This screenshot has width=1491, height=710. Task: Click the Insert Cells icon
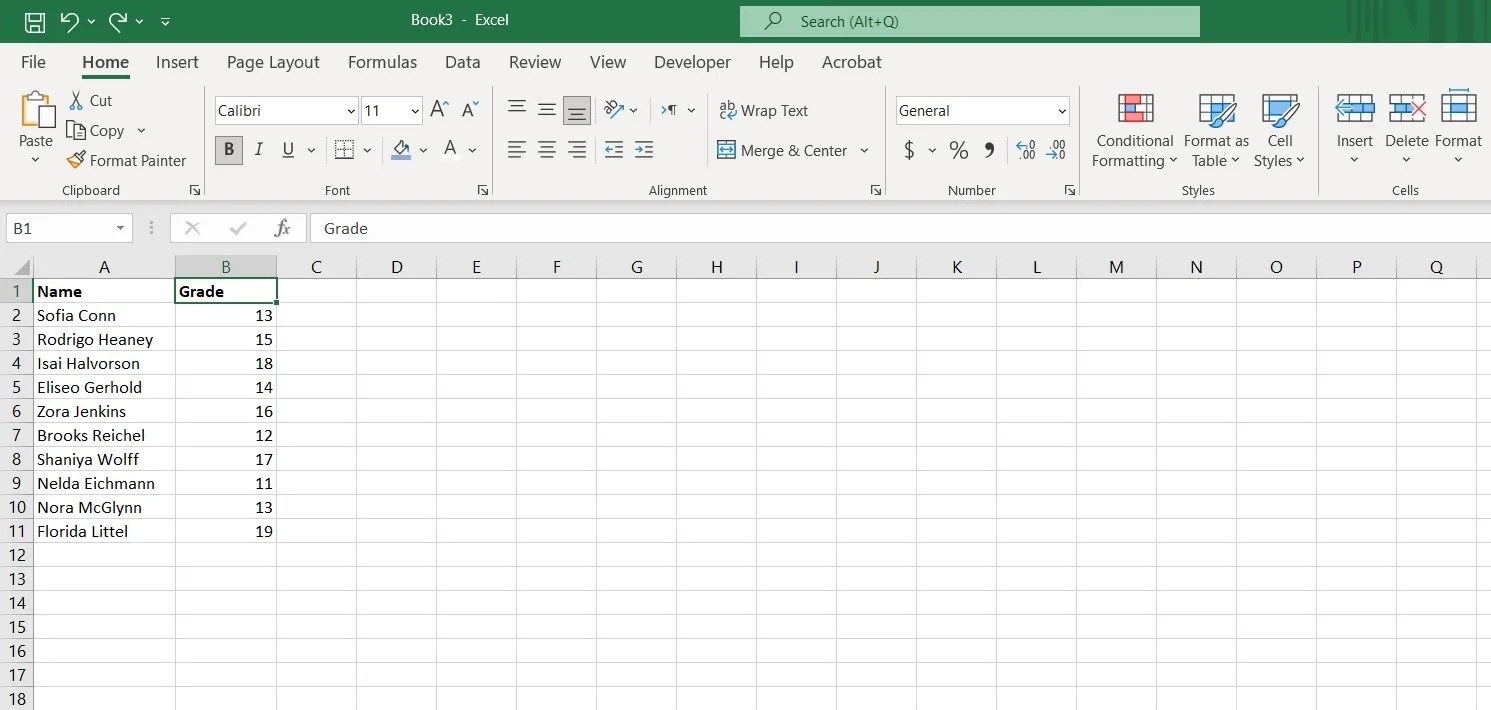[1354, 110]
